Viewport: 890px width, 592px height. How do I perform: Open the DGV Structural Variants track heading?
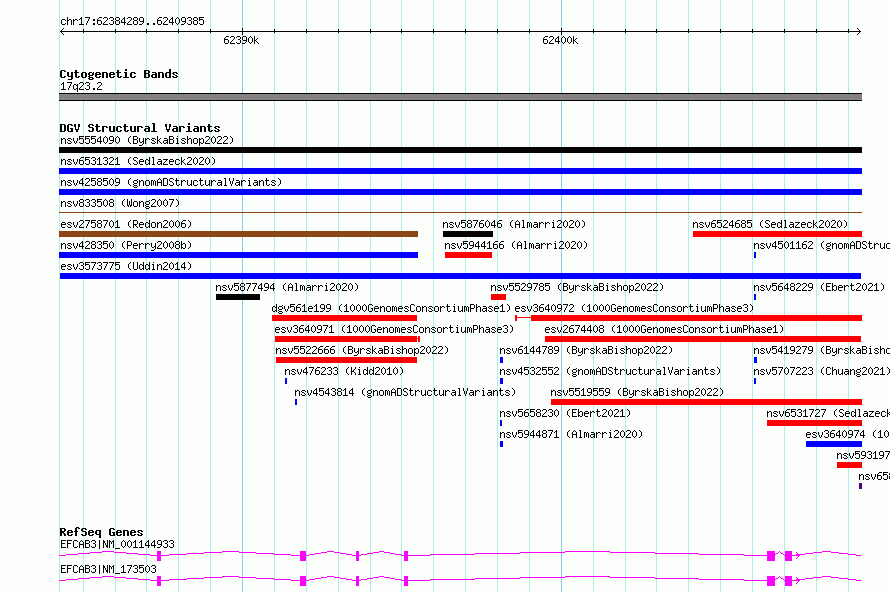point(140,128)
